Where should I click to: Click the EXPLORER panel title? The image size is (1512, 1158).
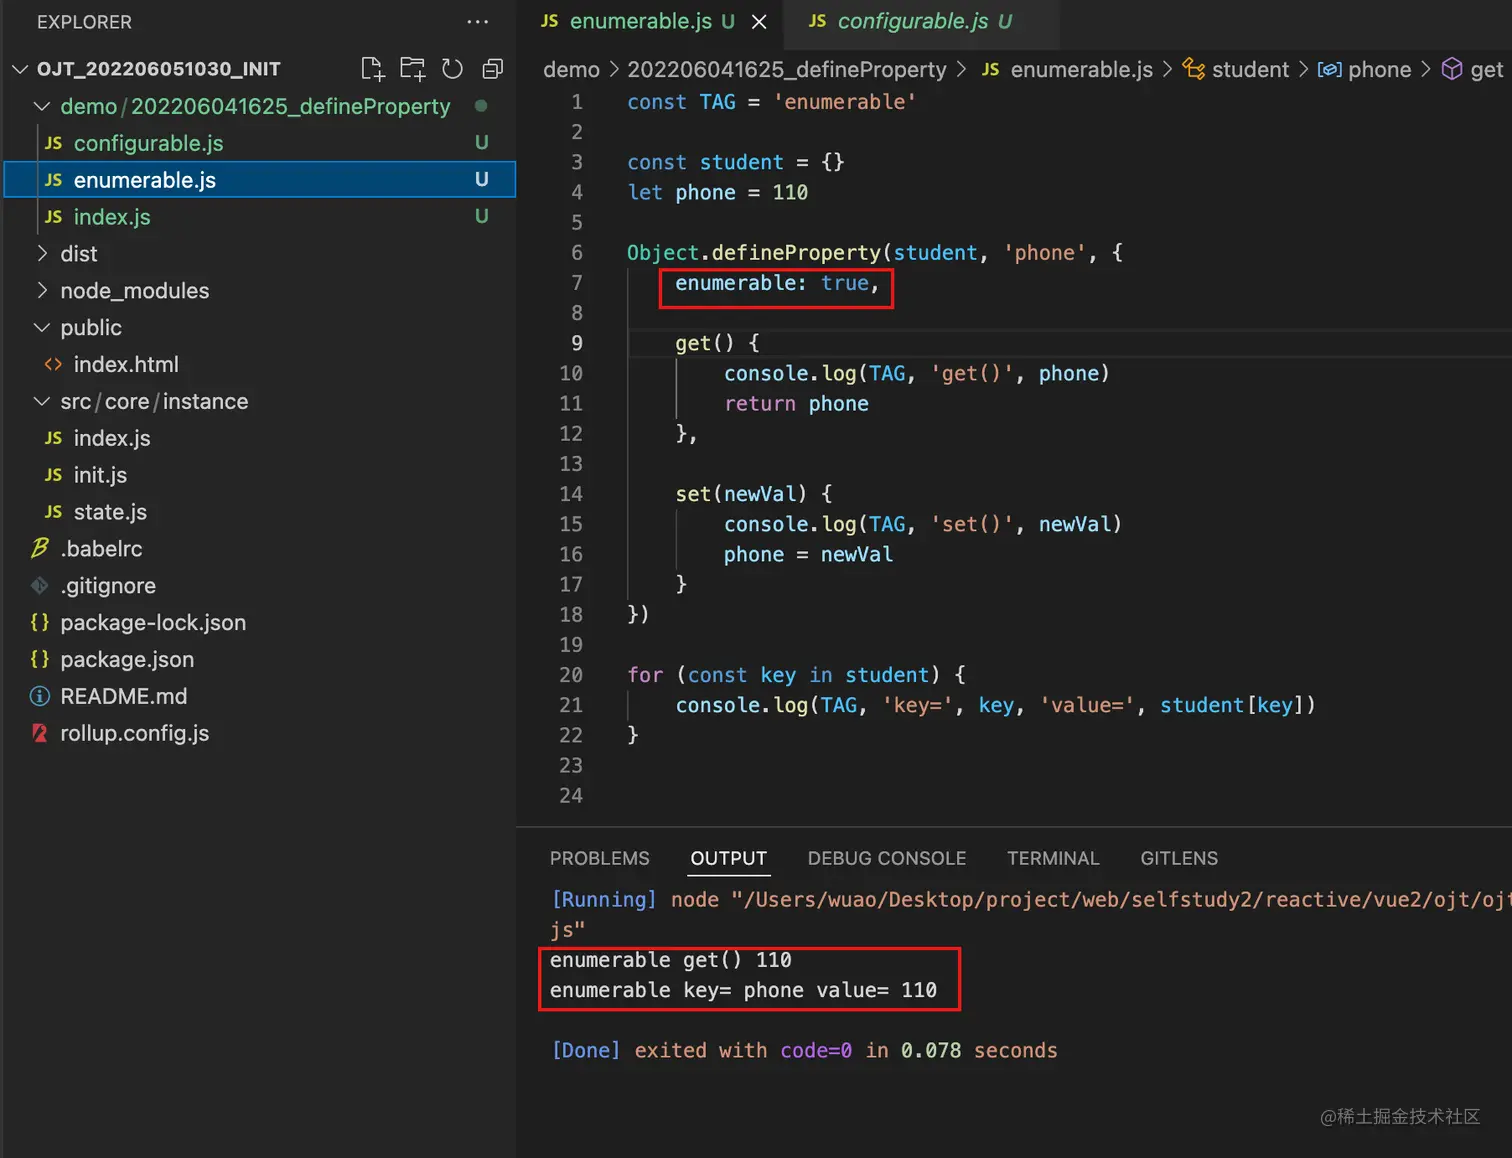point(84,22)
